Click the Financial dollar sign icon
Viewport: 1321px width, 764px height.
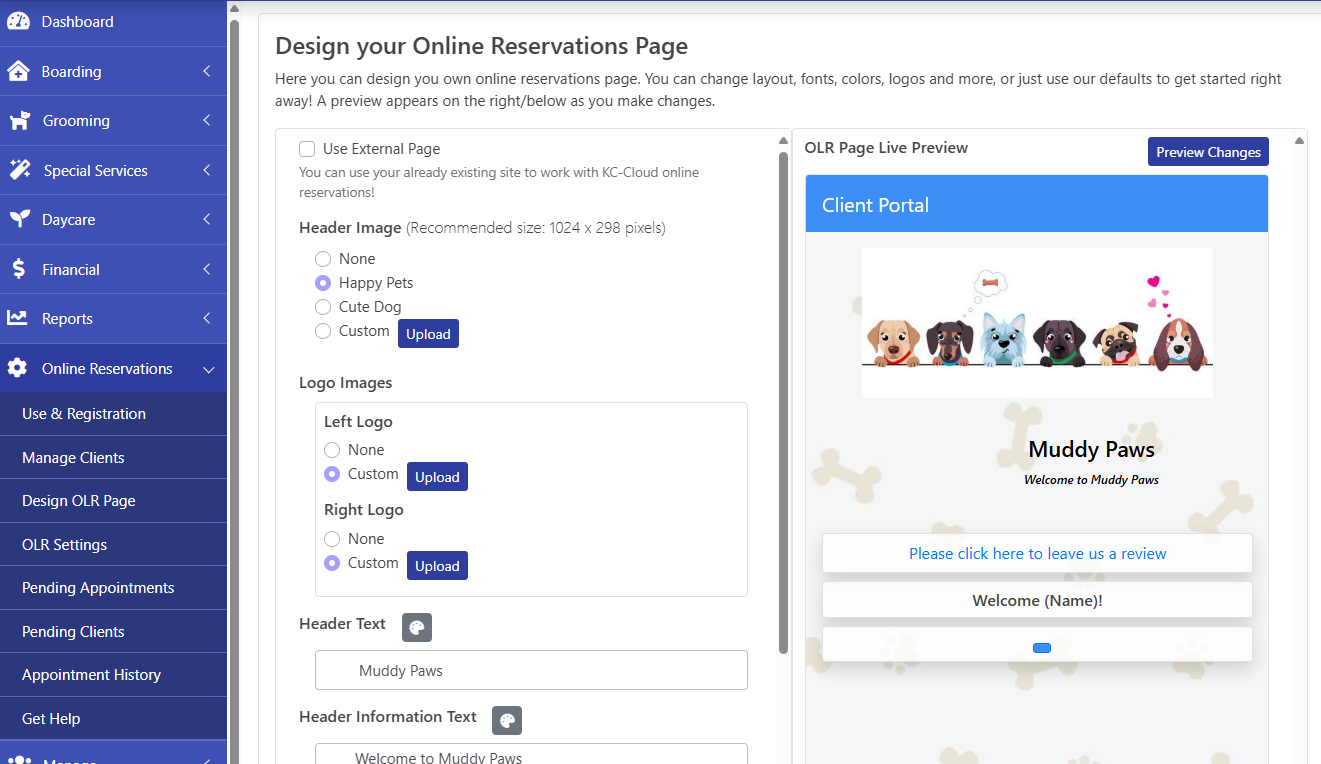pos(18,270)
